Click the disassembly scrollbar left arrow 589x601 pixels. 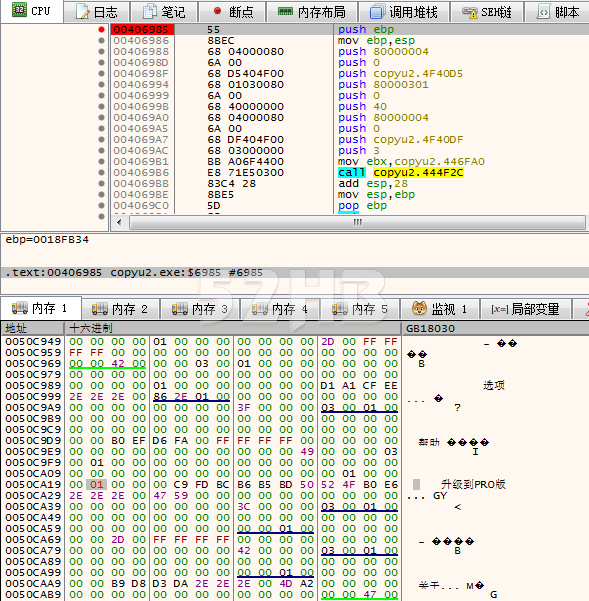pos(119,222)
